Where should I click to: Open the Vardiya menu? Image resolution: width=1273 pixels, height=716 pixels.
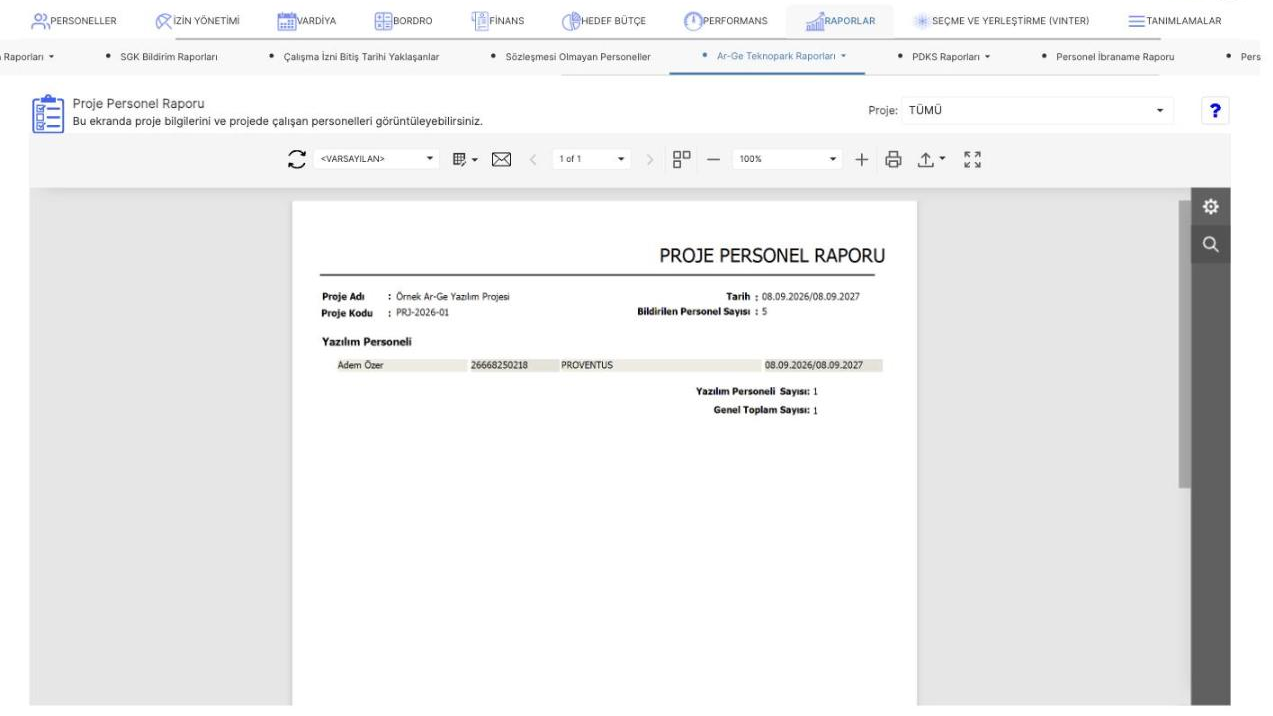(306, 20)
